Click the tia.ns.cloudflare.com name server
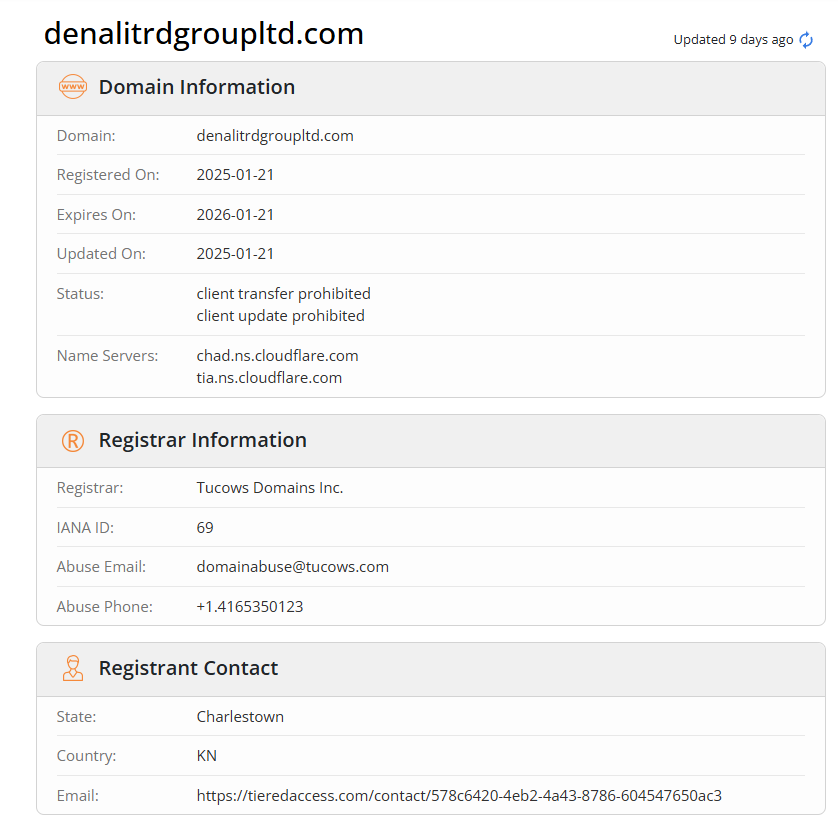The height and width of the screenshot is (822, 838). click(269, 378)
